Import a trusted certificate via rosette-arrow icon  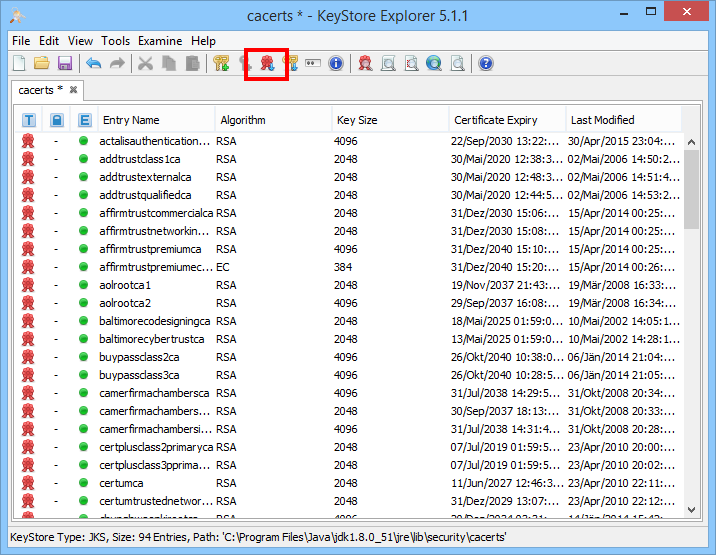coord(267,63)
